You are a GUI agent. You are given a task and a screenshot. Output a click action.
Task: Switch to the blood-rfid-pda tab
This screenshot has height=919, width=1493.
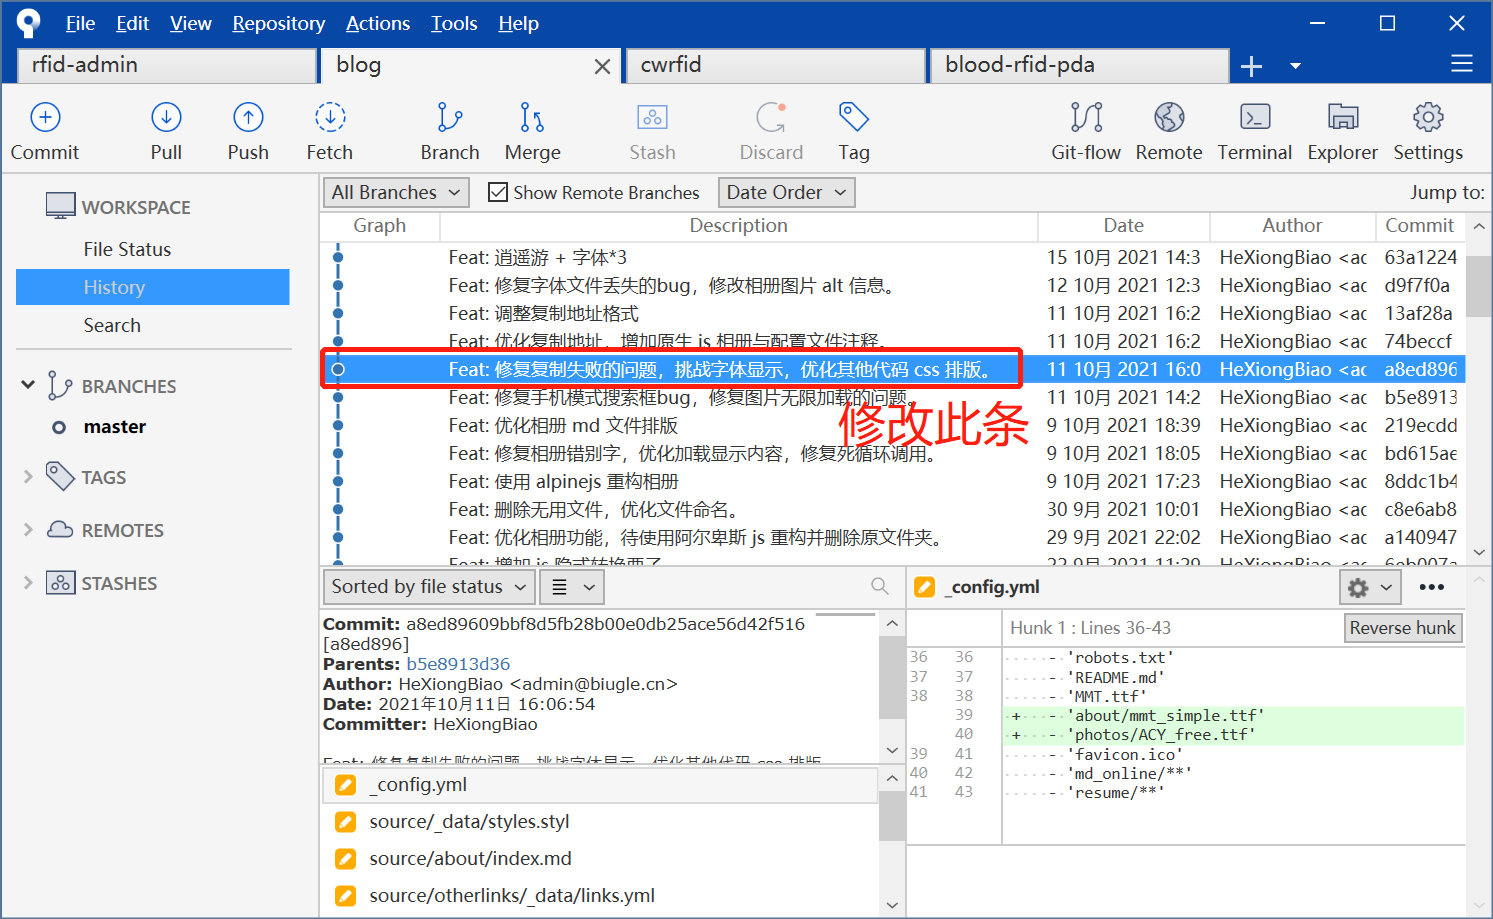tap(1079, 66)
